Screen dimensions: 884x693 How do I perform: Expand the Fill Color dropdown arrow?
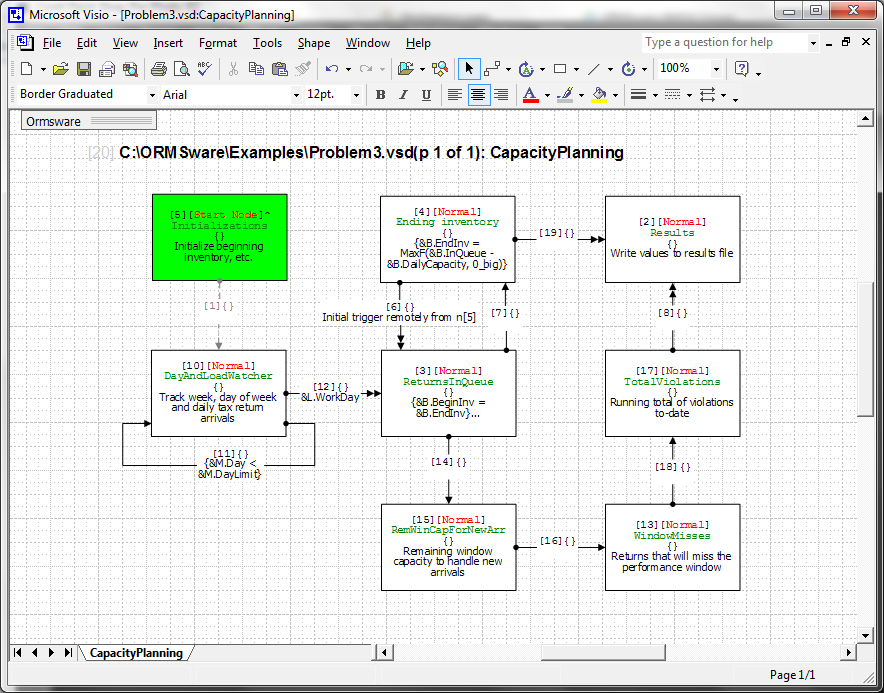(x=615, y=95)
